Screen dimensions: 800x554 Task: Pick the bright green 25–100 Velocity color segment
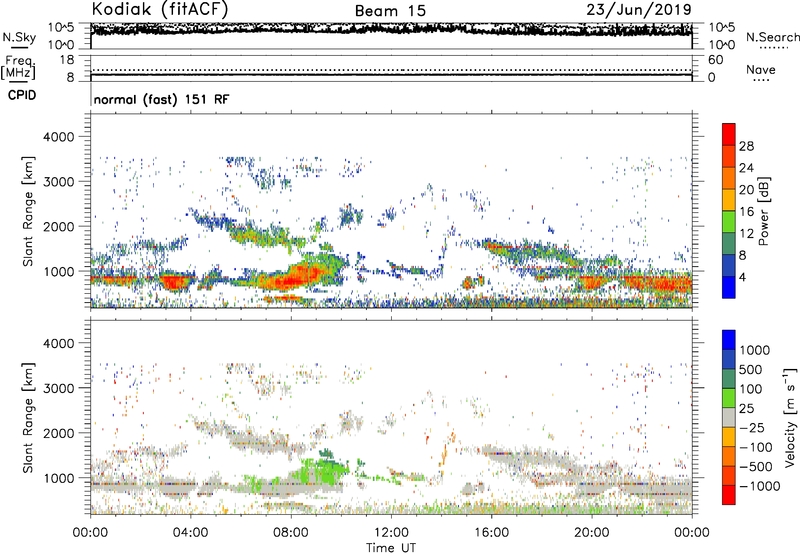click(x=729, y=398)
